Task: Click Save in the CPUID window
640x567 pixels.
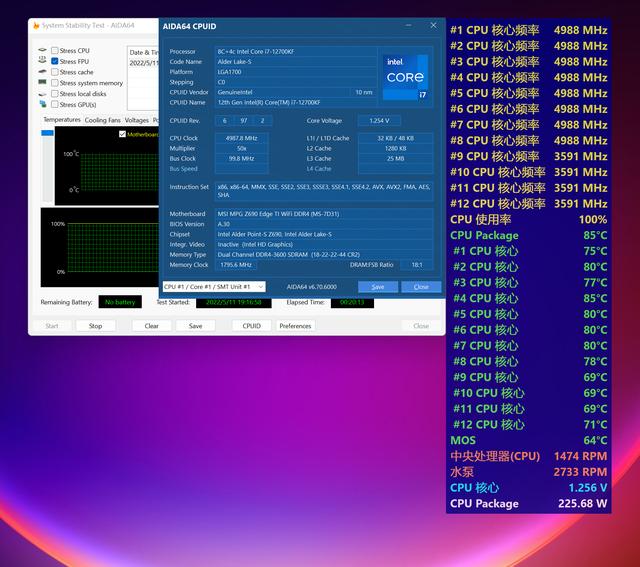Action: (x=377, y=287)
